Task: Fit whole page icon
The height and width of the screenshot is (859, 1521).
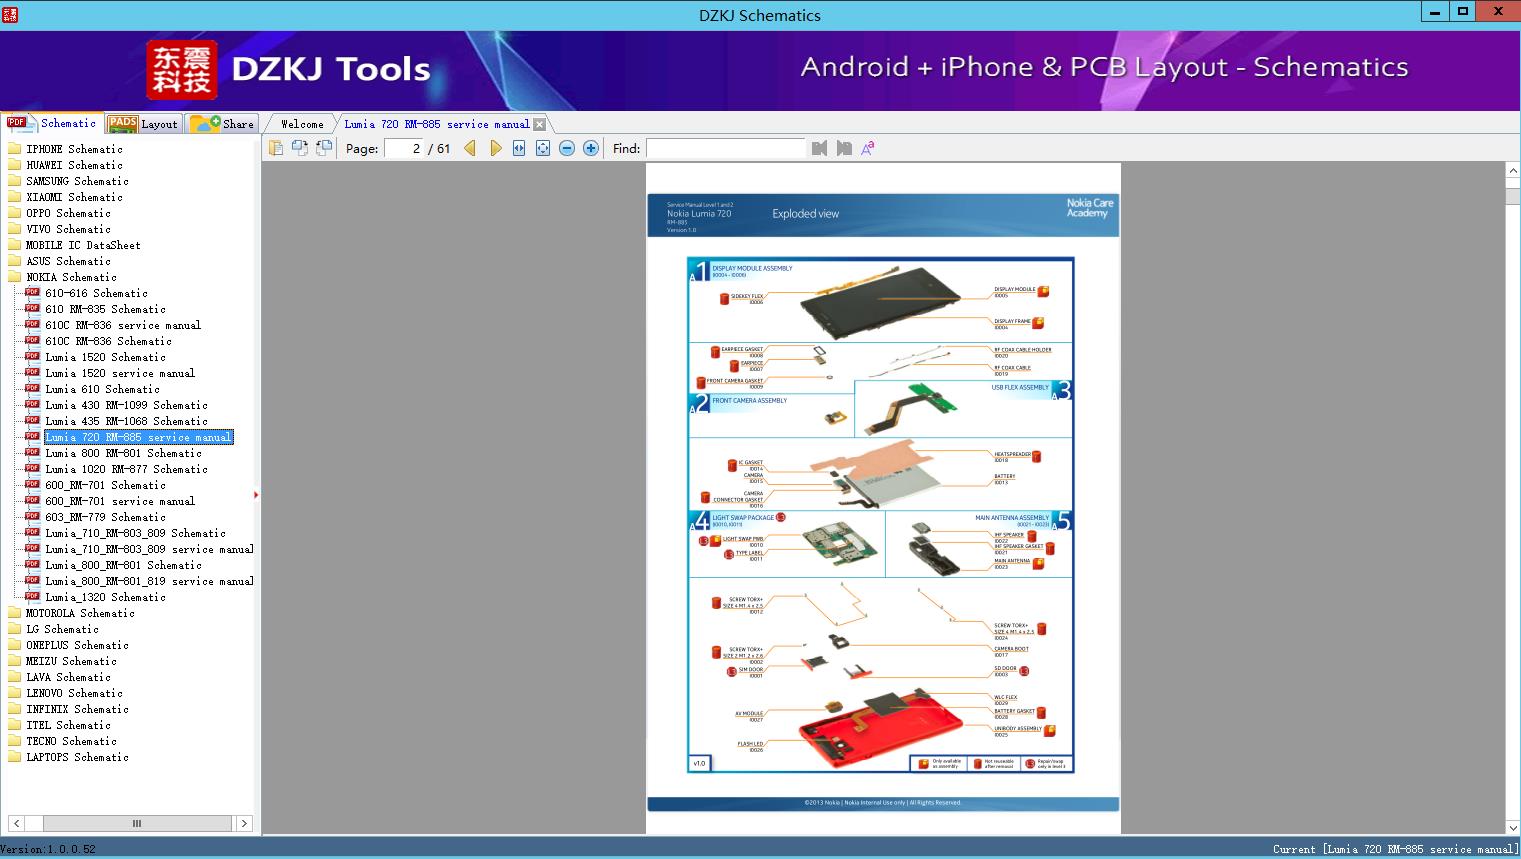Action: point(543,148)
